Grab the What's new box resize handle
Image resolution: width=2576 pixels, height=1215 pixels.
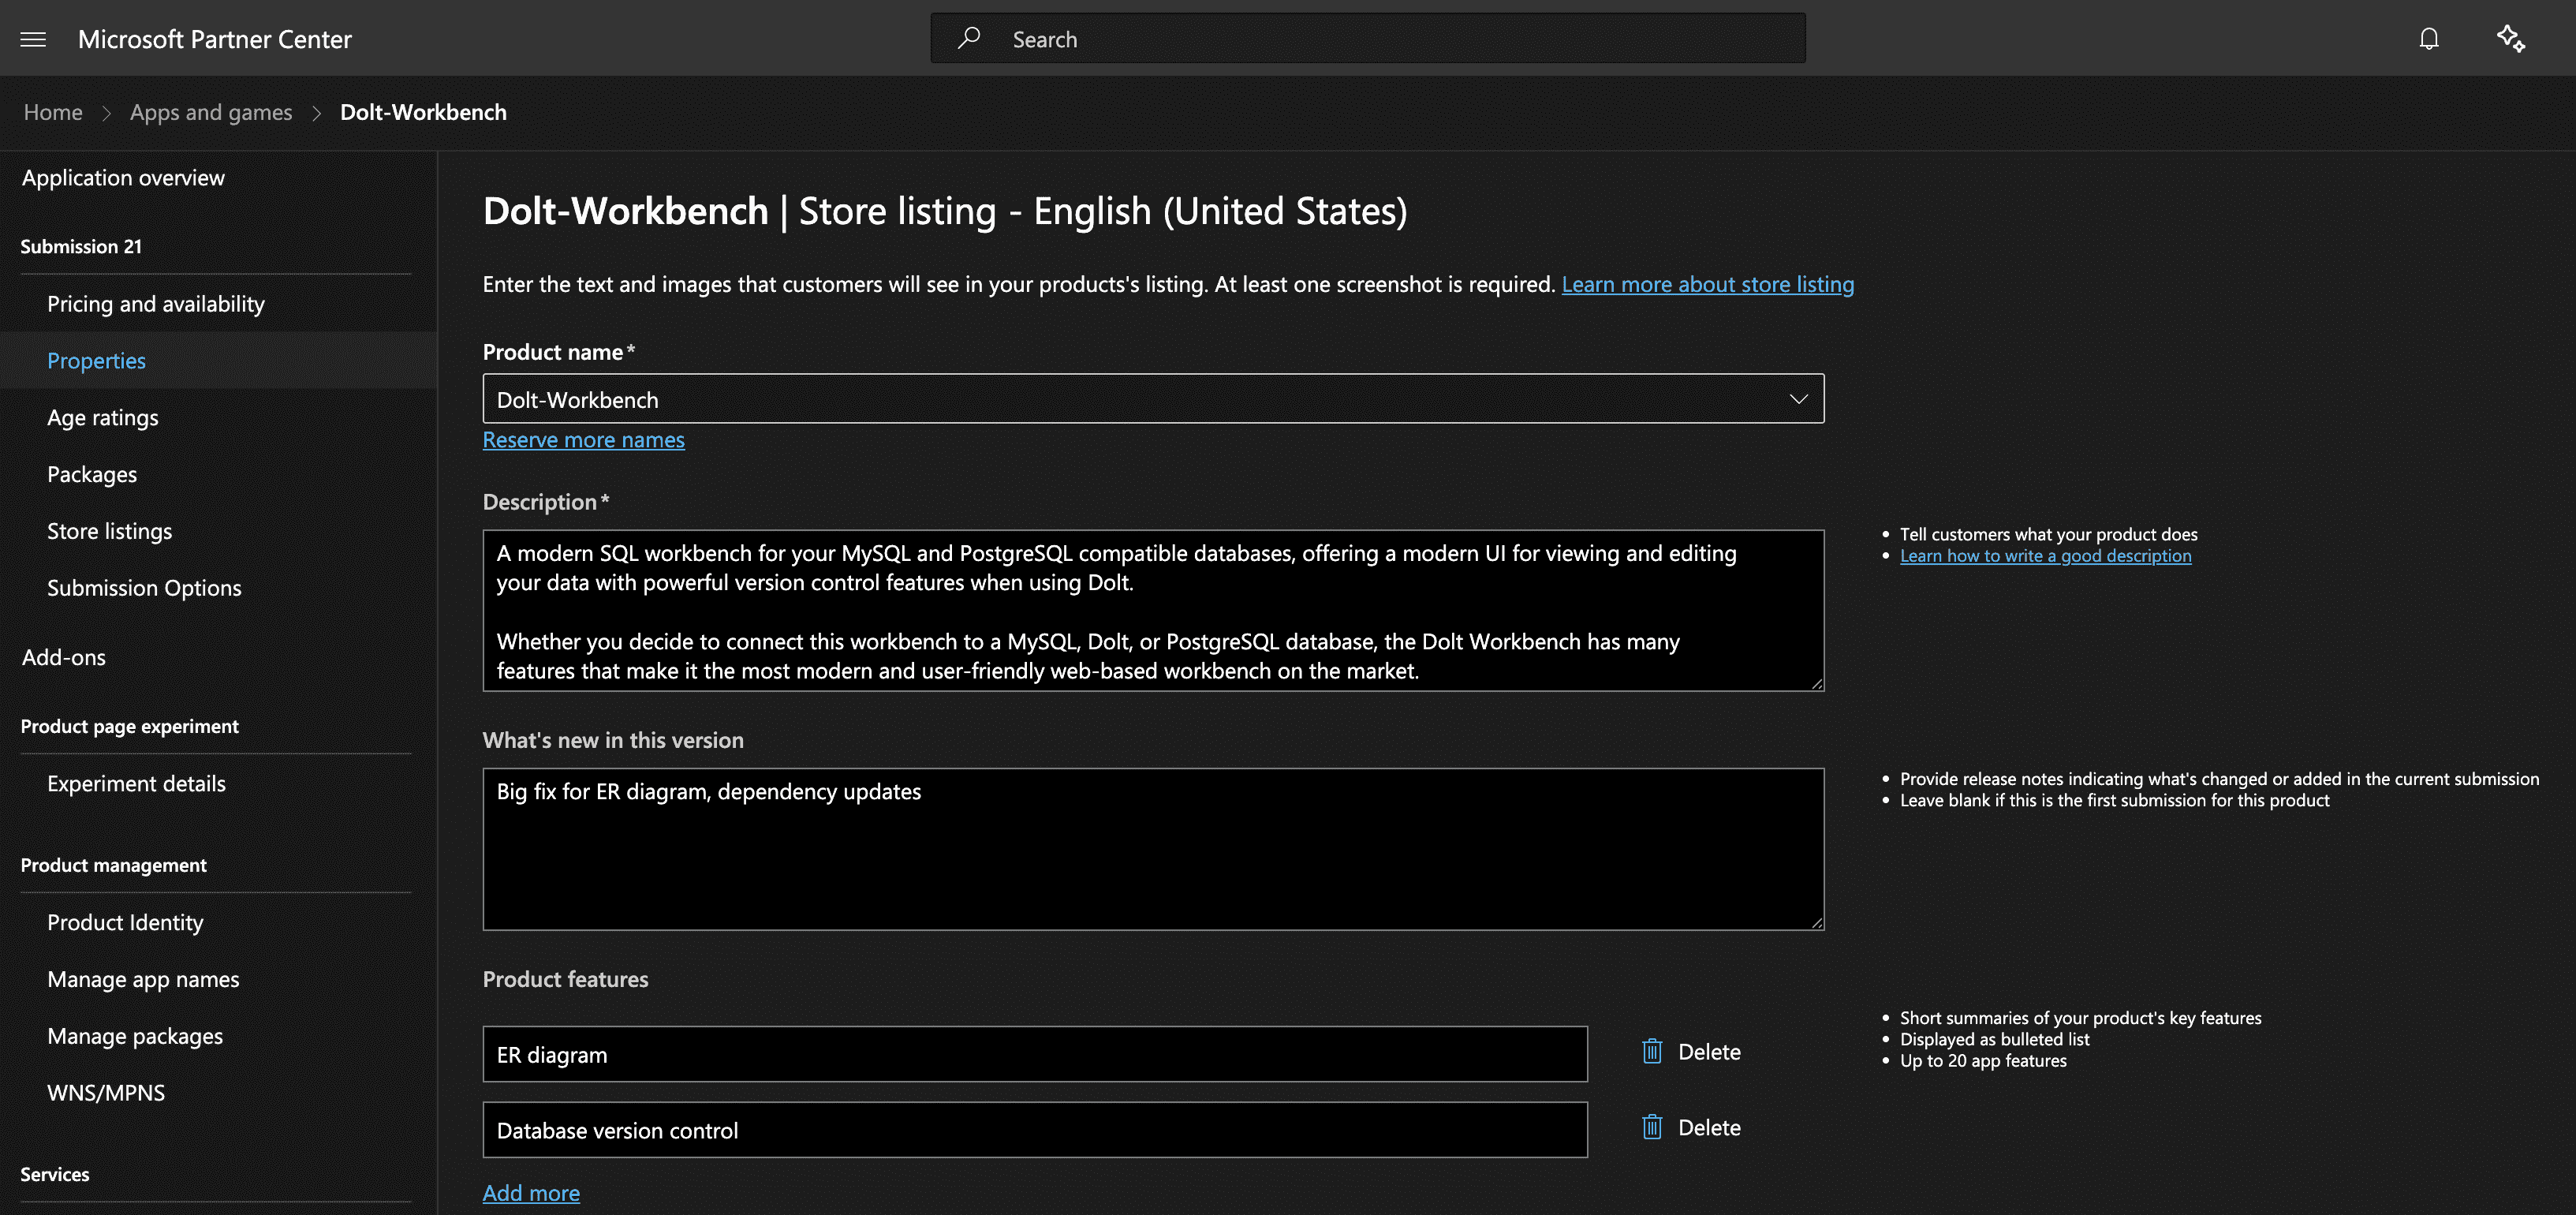point(1816,922)
